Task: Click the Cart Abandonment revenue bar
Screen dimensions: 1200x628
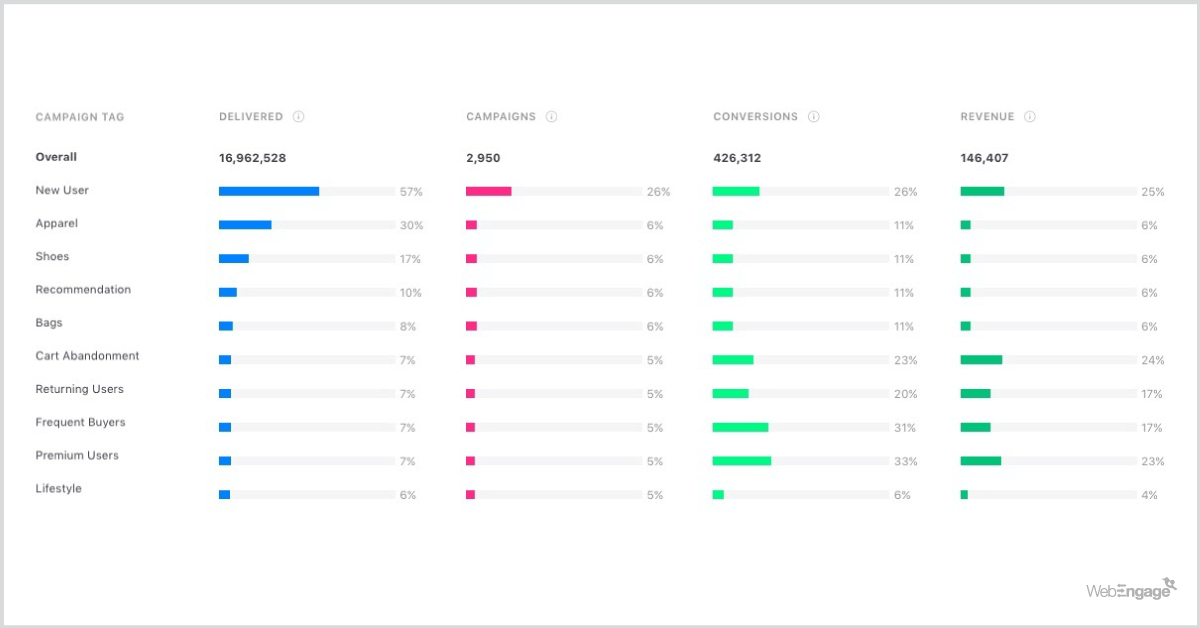Action: pos(981,360)
